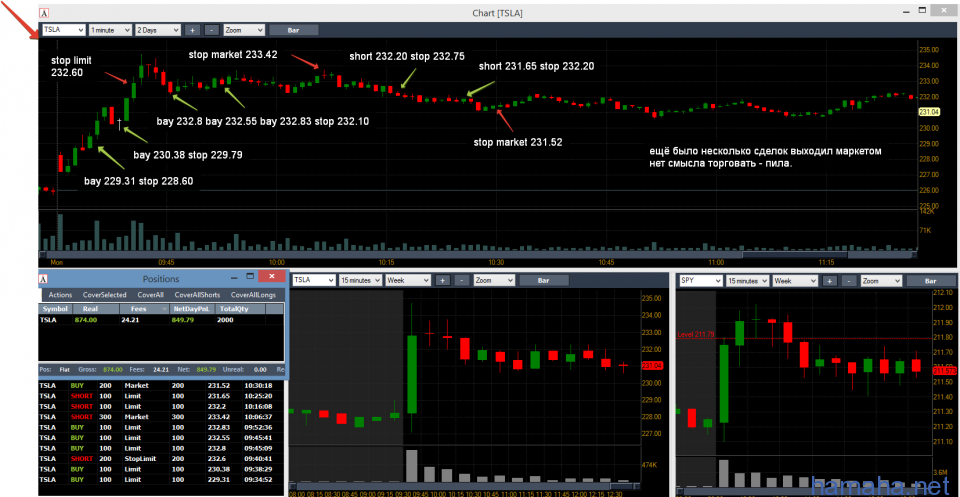Select the BUY Market order at 10:30:18
Viewport: 960px width, 497px height.
tap(161, 386)
